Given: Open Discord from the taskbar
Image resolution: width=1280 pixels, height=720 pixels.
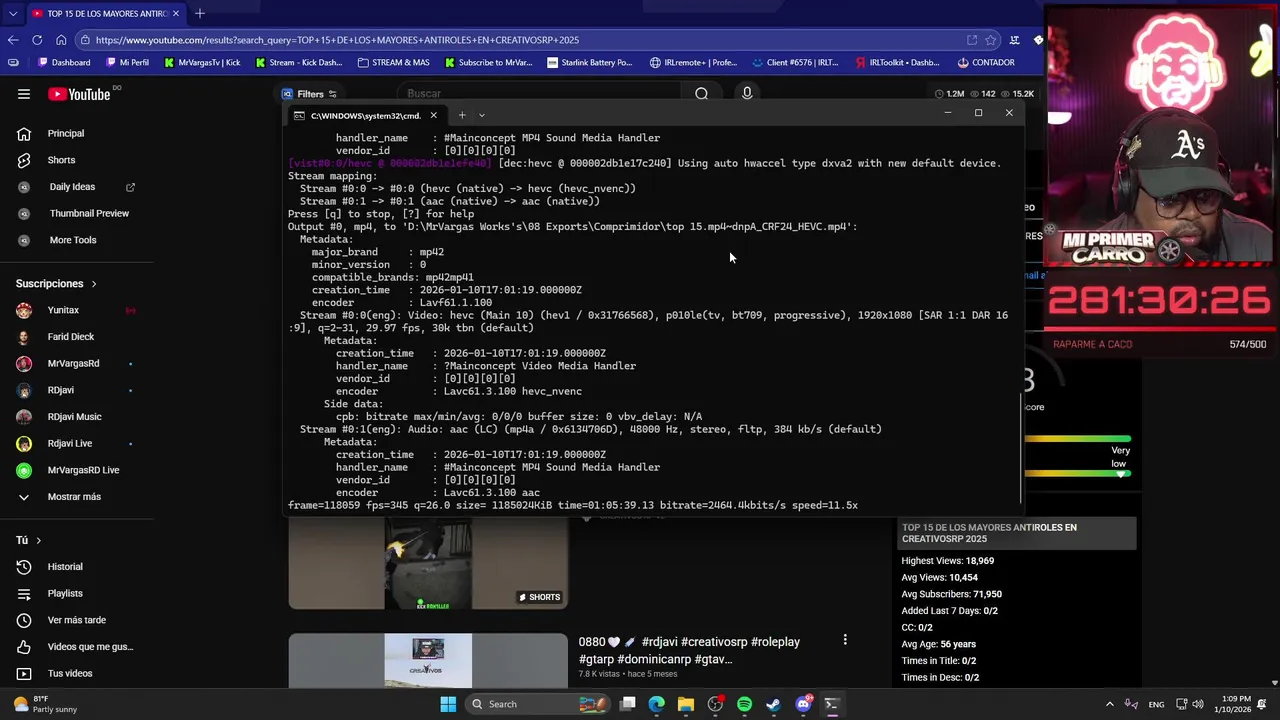Looking at the screenshot, I should [x=803, y=704].
